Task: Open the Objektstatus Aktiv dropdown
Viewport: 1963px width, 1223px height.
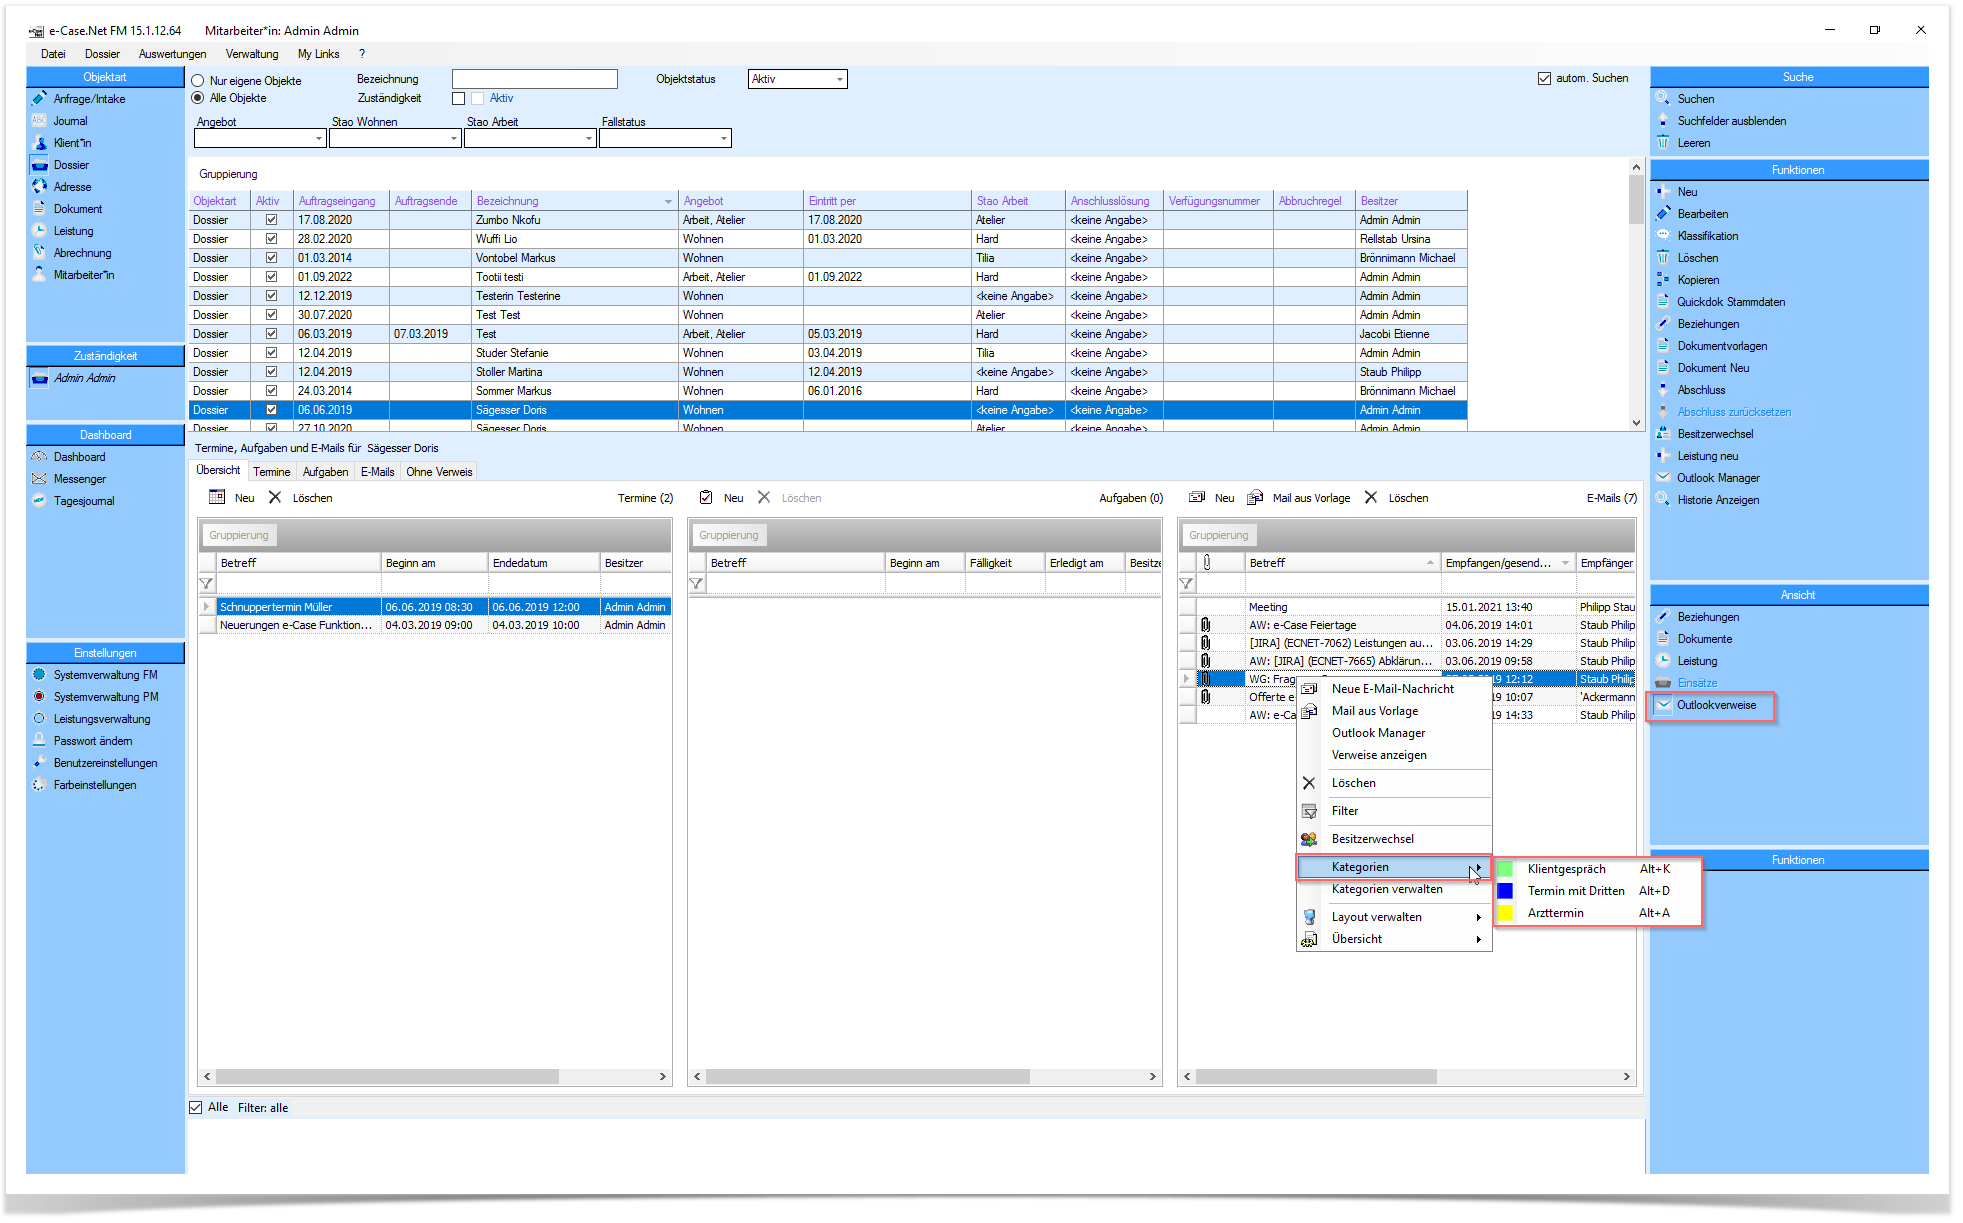Action: (839, 79)
